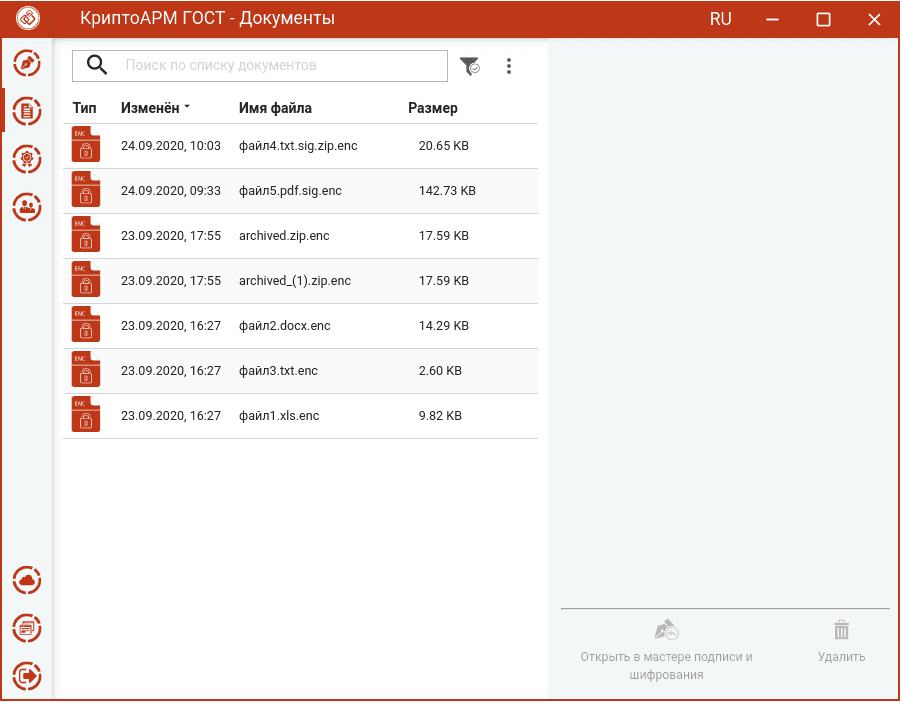Select file name файл3.txt.enc
Image resolution: width=902 pixels, height=702 pixels.
(x=278, y=371)
